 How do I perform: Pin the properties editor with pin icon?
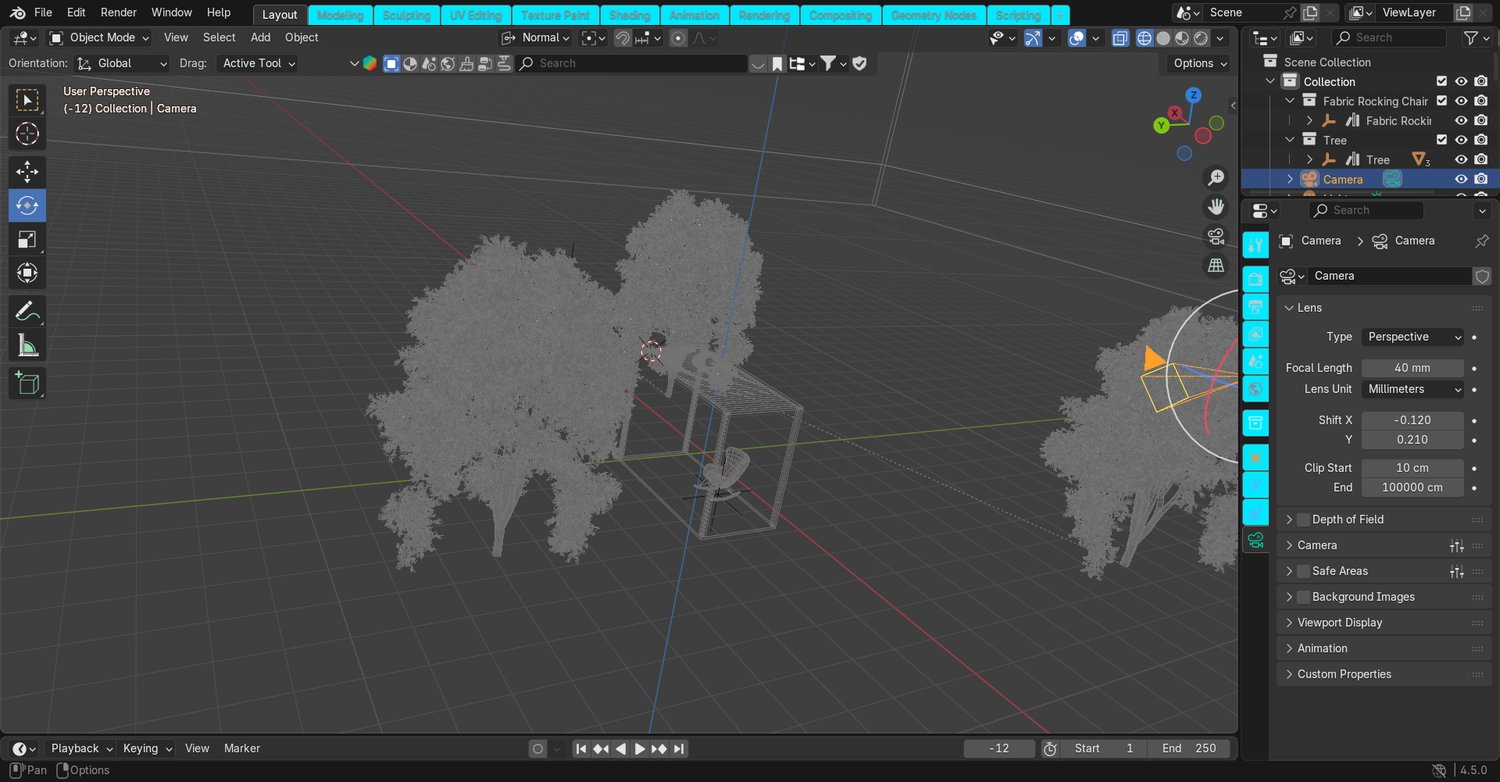pos(1482,241)
